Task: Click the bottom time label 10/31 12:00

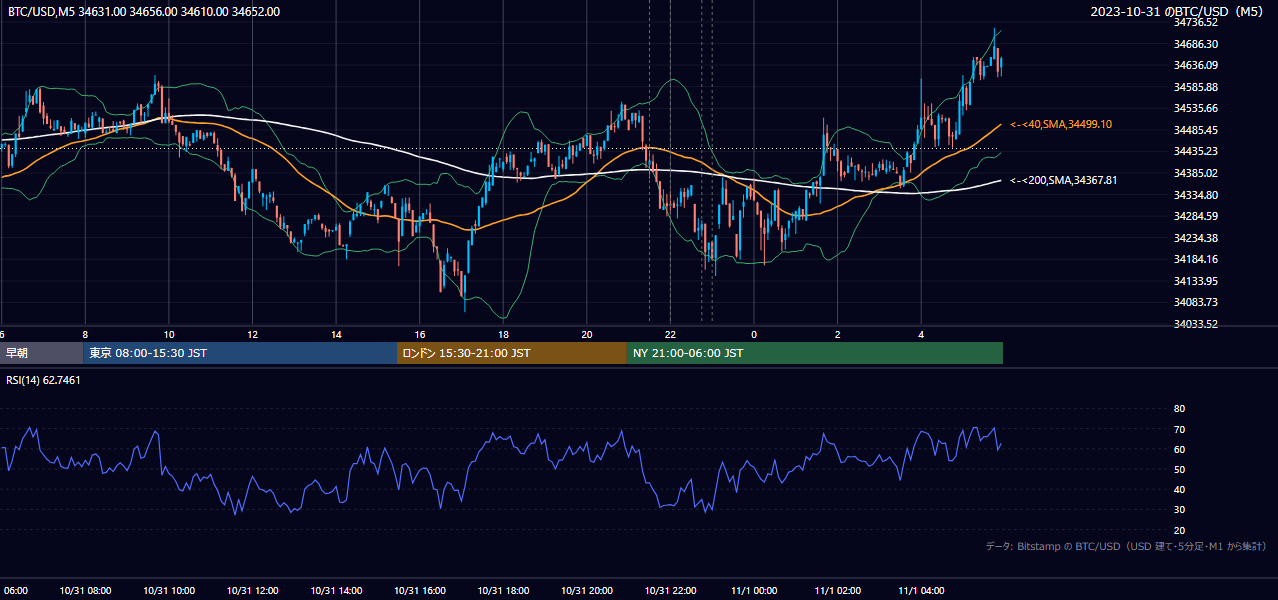Action: [253, 590]
